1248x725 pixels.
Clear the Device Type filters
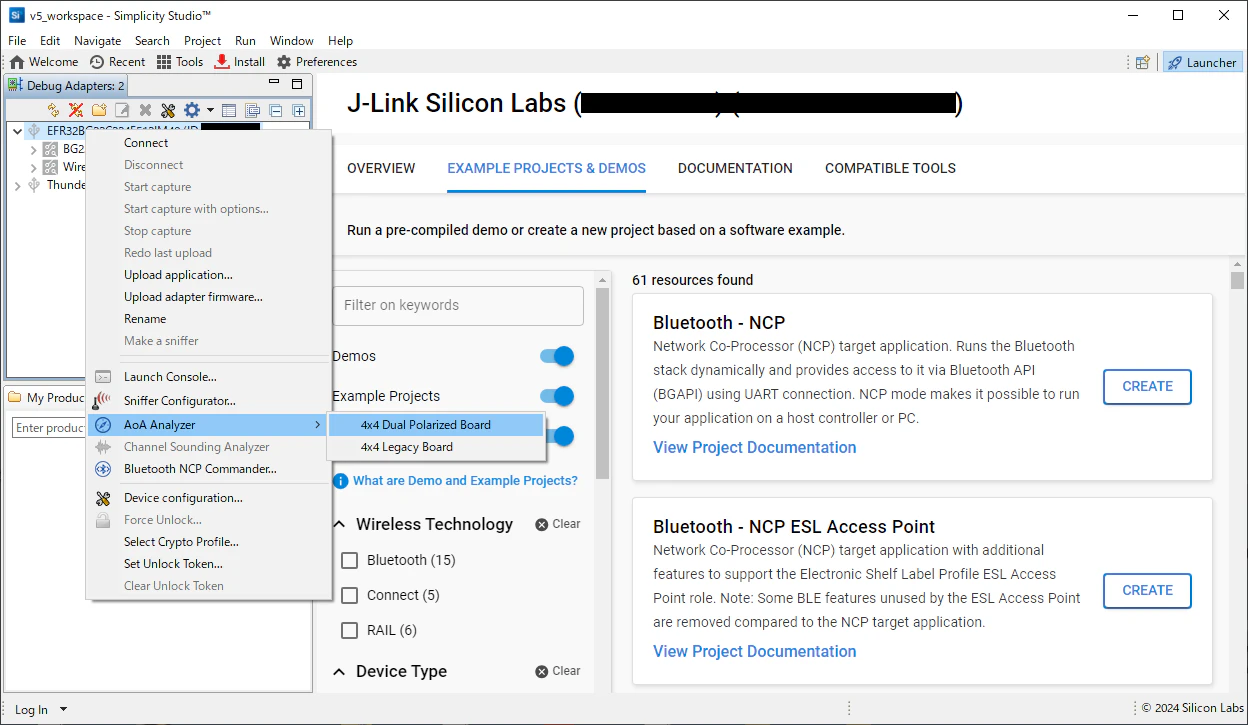click(558, 671)
